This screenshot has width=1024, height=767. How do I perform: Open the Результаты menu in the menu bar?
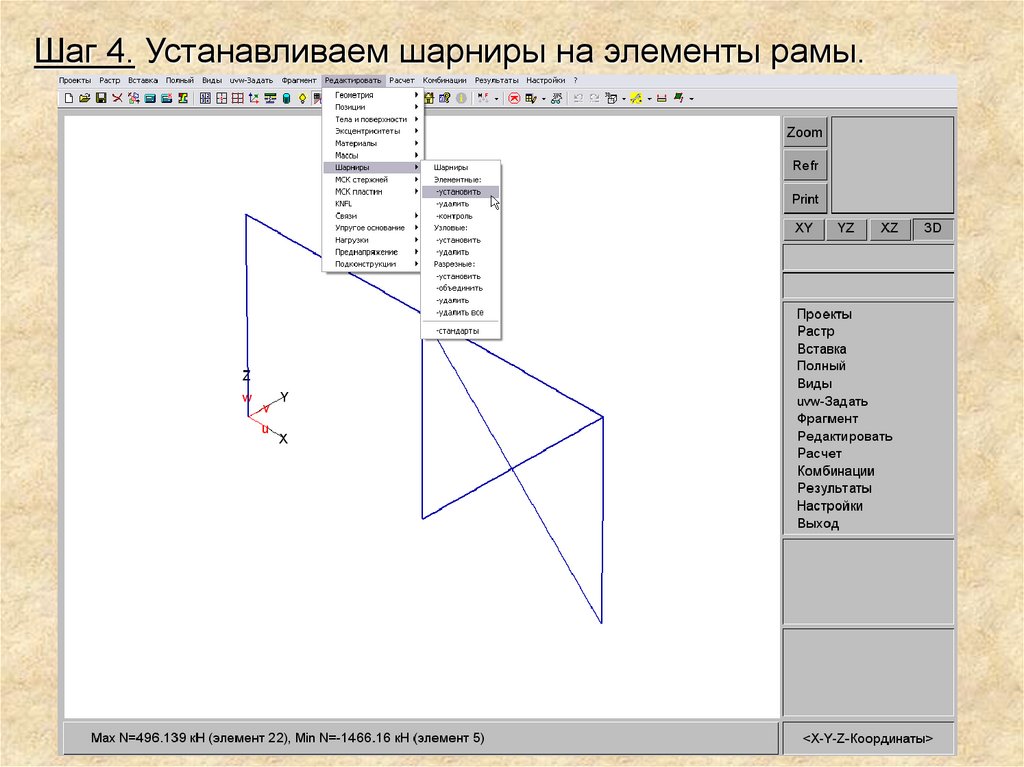coord(496,80)
